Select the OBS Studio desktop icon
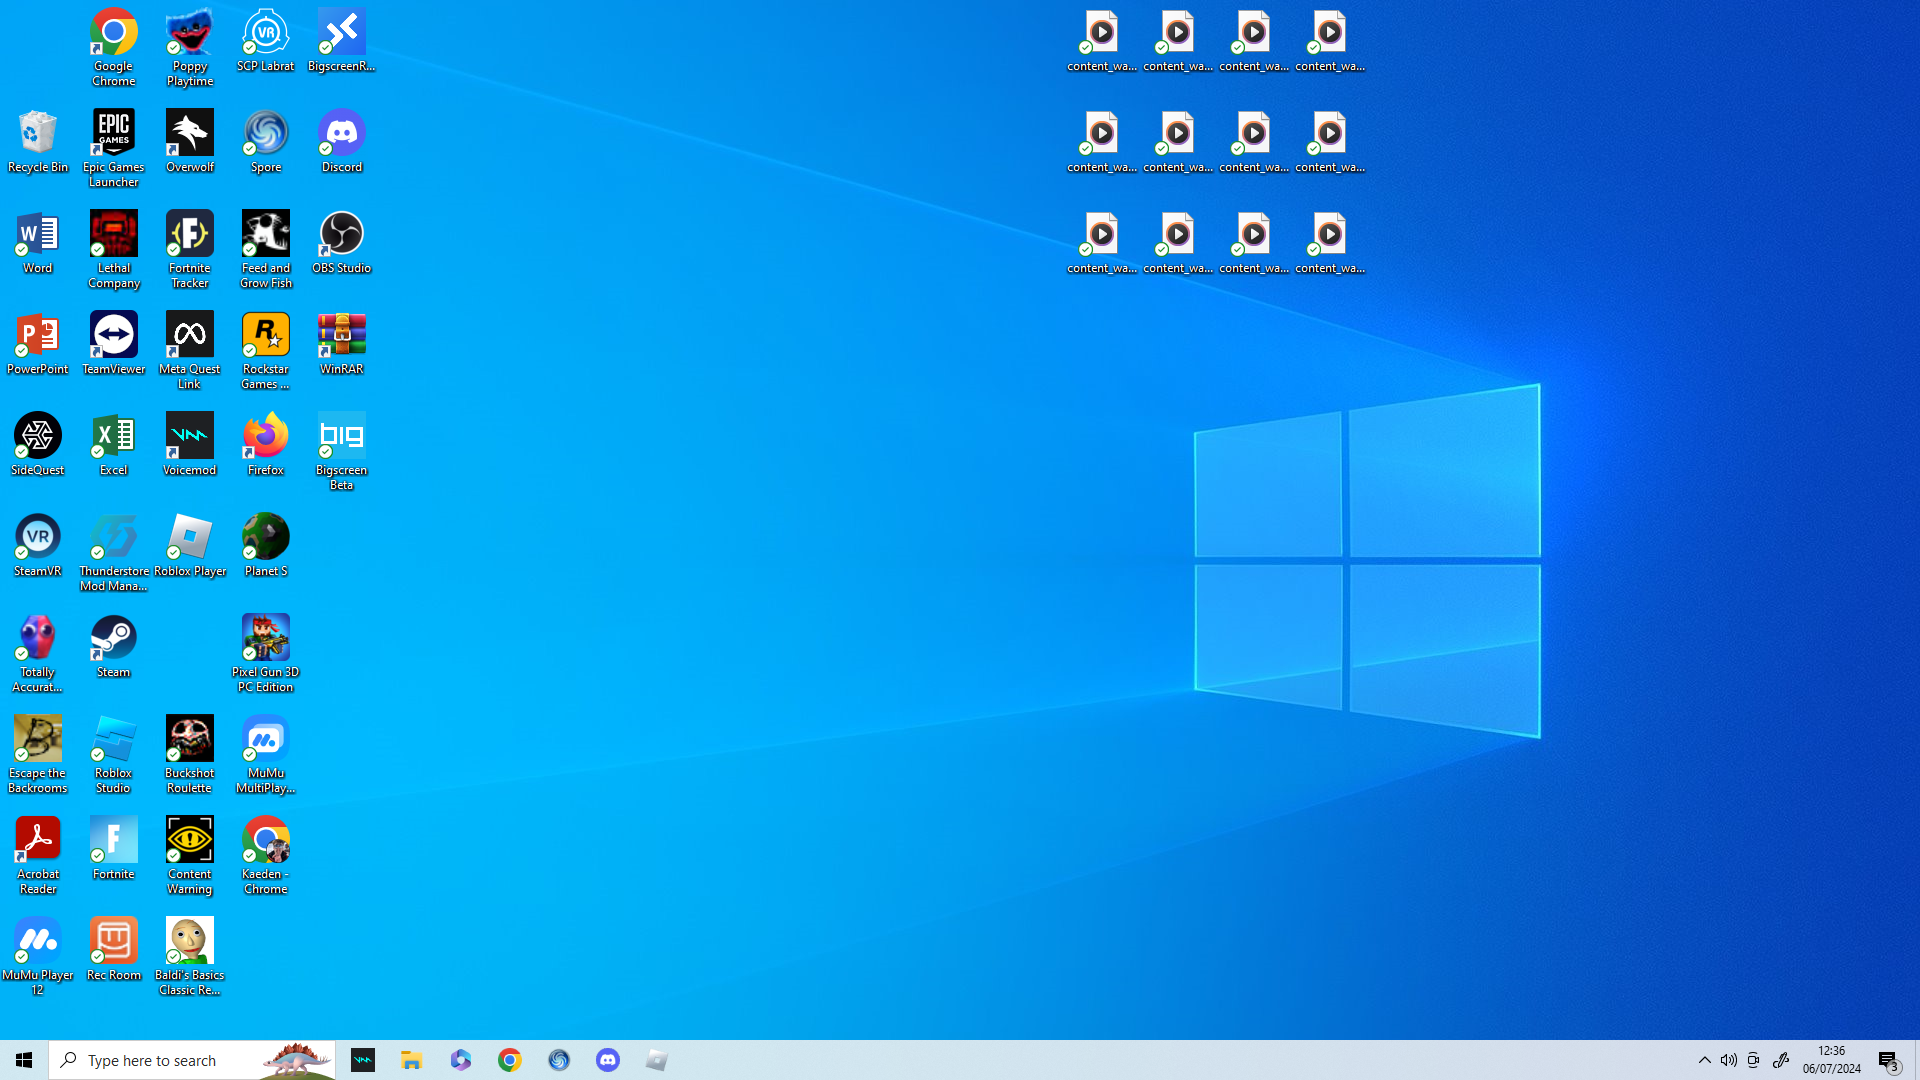This screenshot has width=1920, height=1080. coord(341,241)
